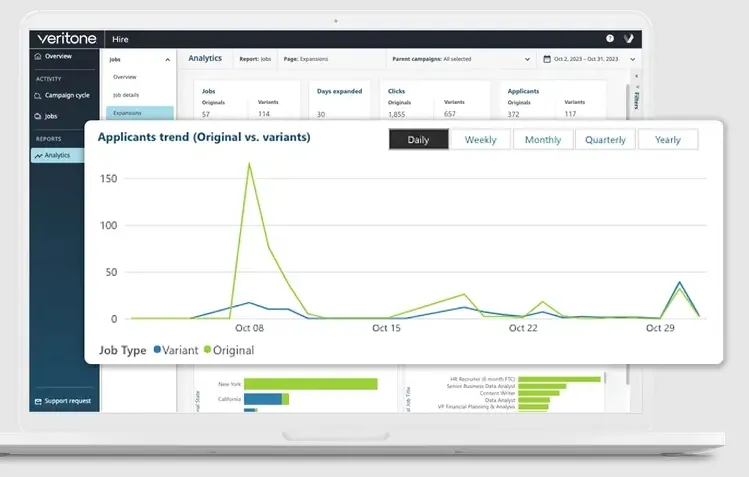The image size is (749, 477).
Task: Click the help question mark icon
Action: point(610,39)
